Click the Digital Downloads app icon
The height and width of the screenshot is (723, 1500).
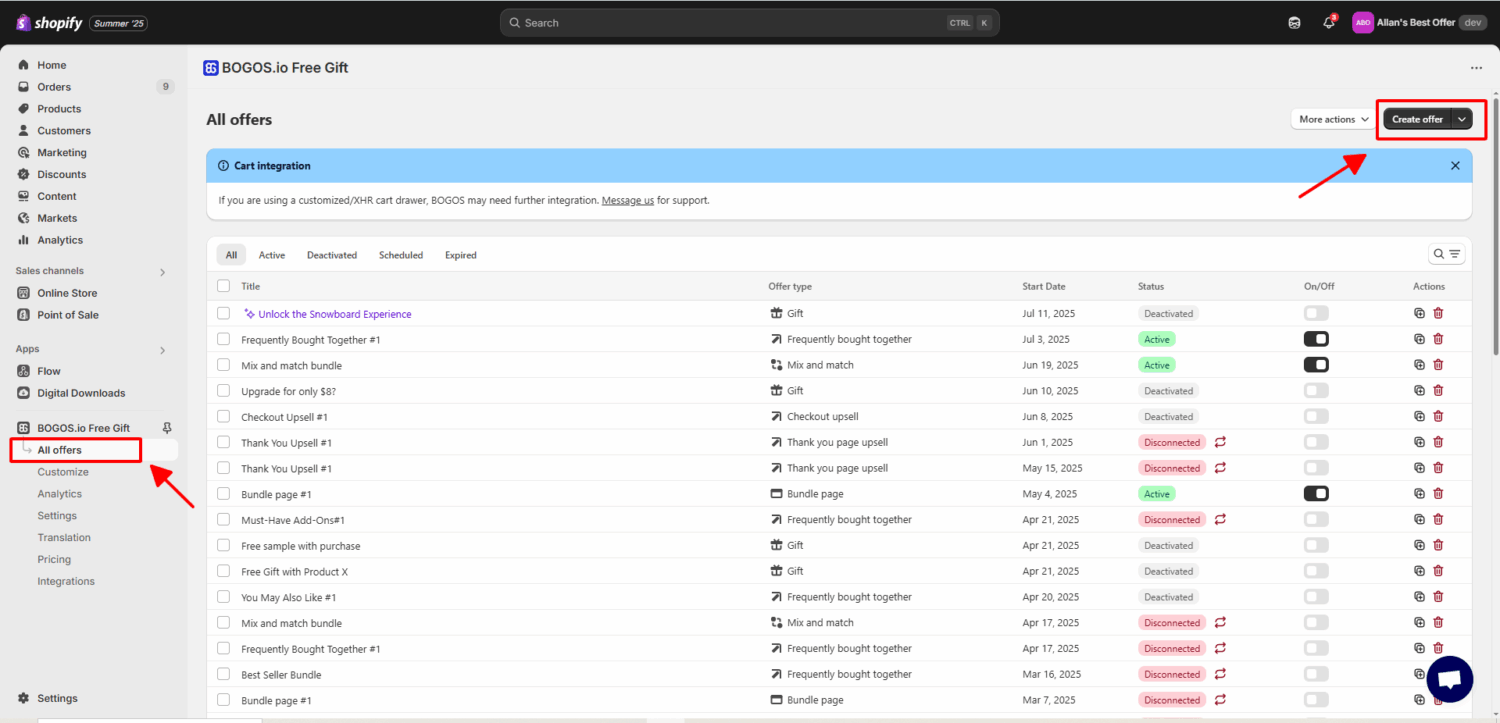point(24,393)
